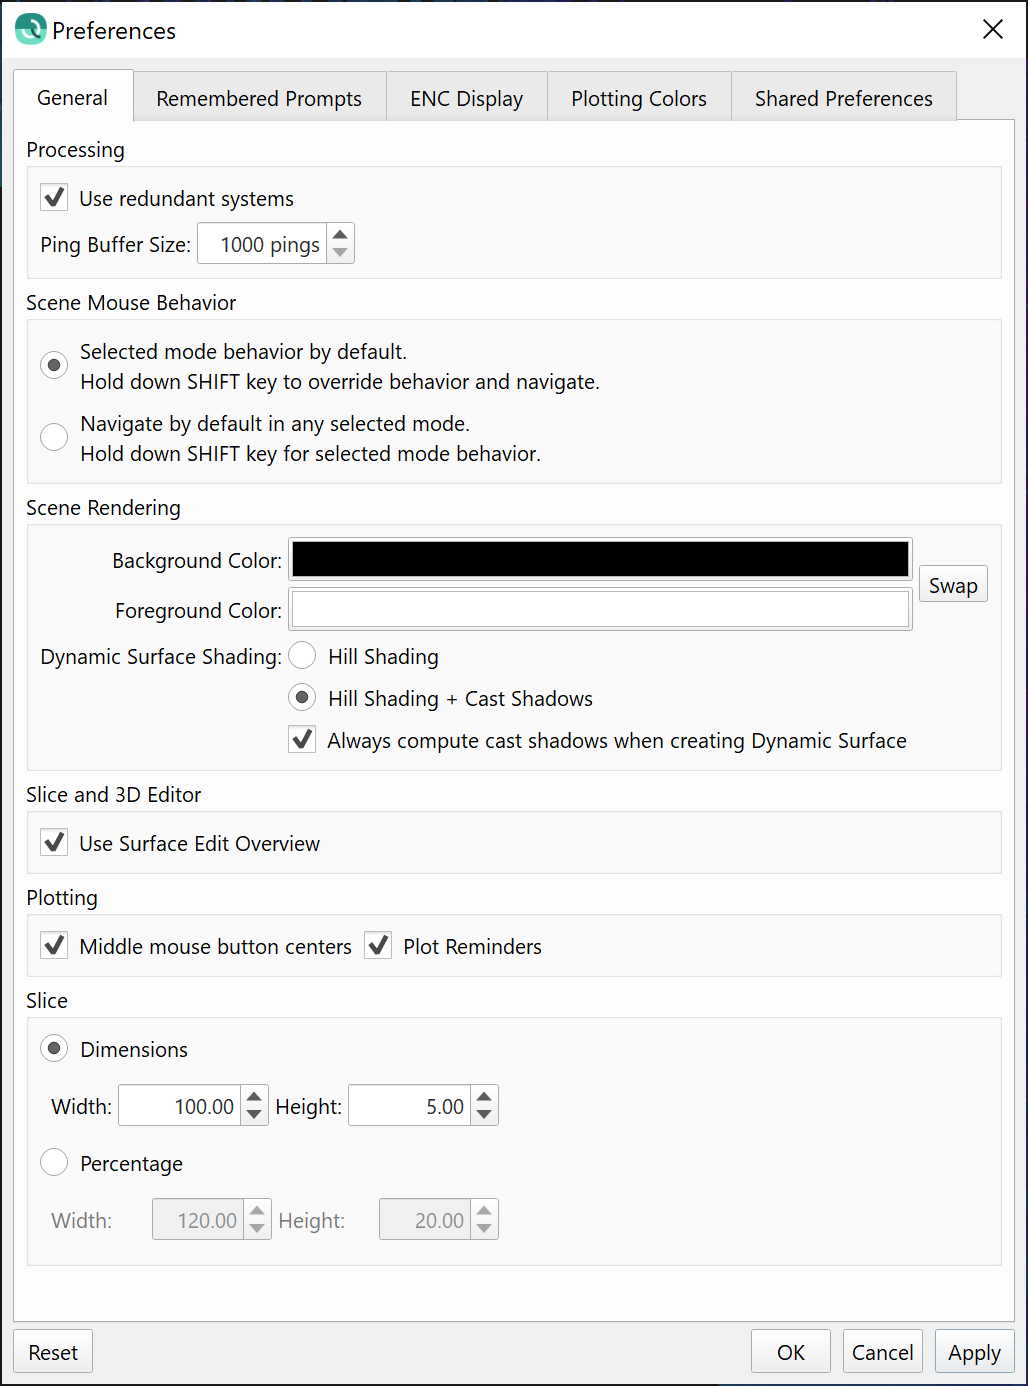Screen dimensions: 1028x1386
Task: Open the Plotting Colors tab
Action: [x=638, y=98]
